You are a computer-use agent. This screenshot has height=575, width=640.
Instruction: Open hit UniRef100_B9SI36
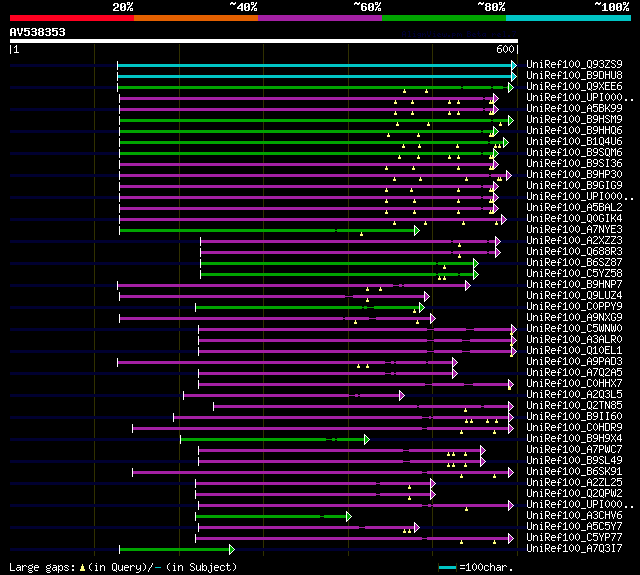[x=574, y=164]
